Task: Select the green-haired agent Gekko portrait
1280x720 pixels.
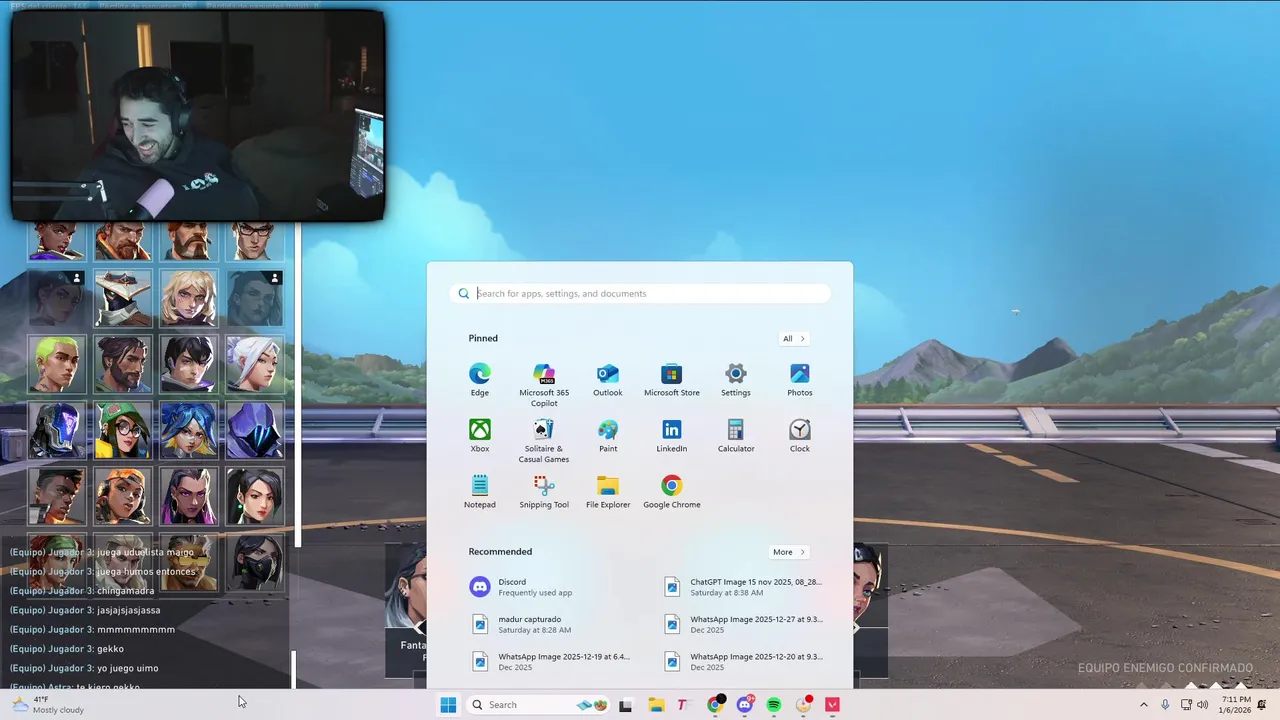Action: [56, 364]
